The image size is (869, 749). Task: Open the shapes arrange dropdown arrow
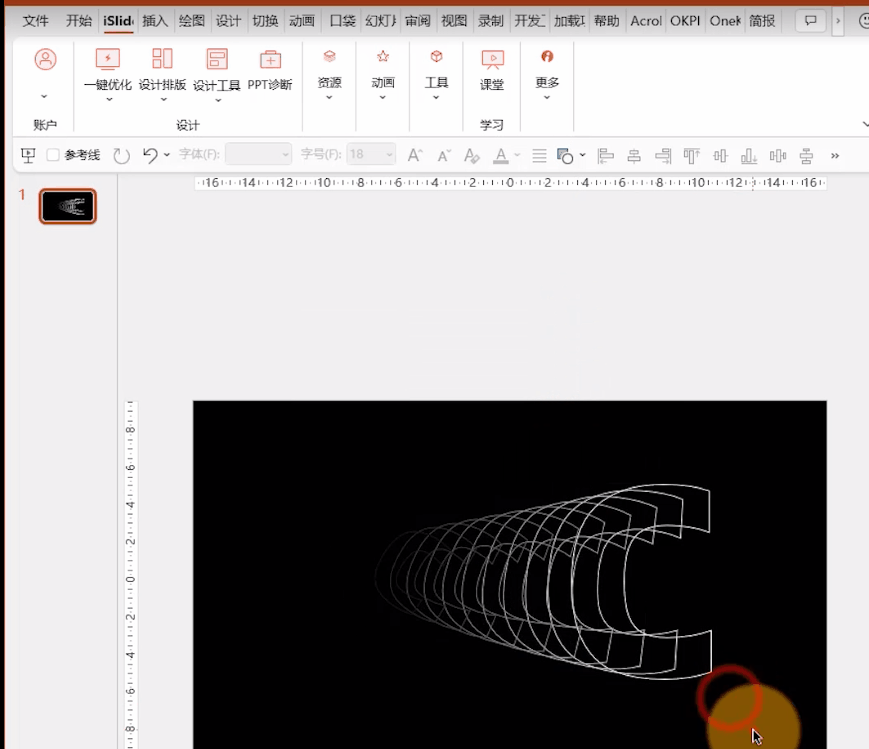click(x=582, y=155)
